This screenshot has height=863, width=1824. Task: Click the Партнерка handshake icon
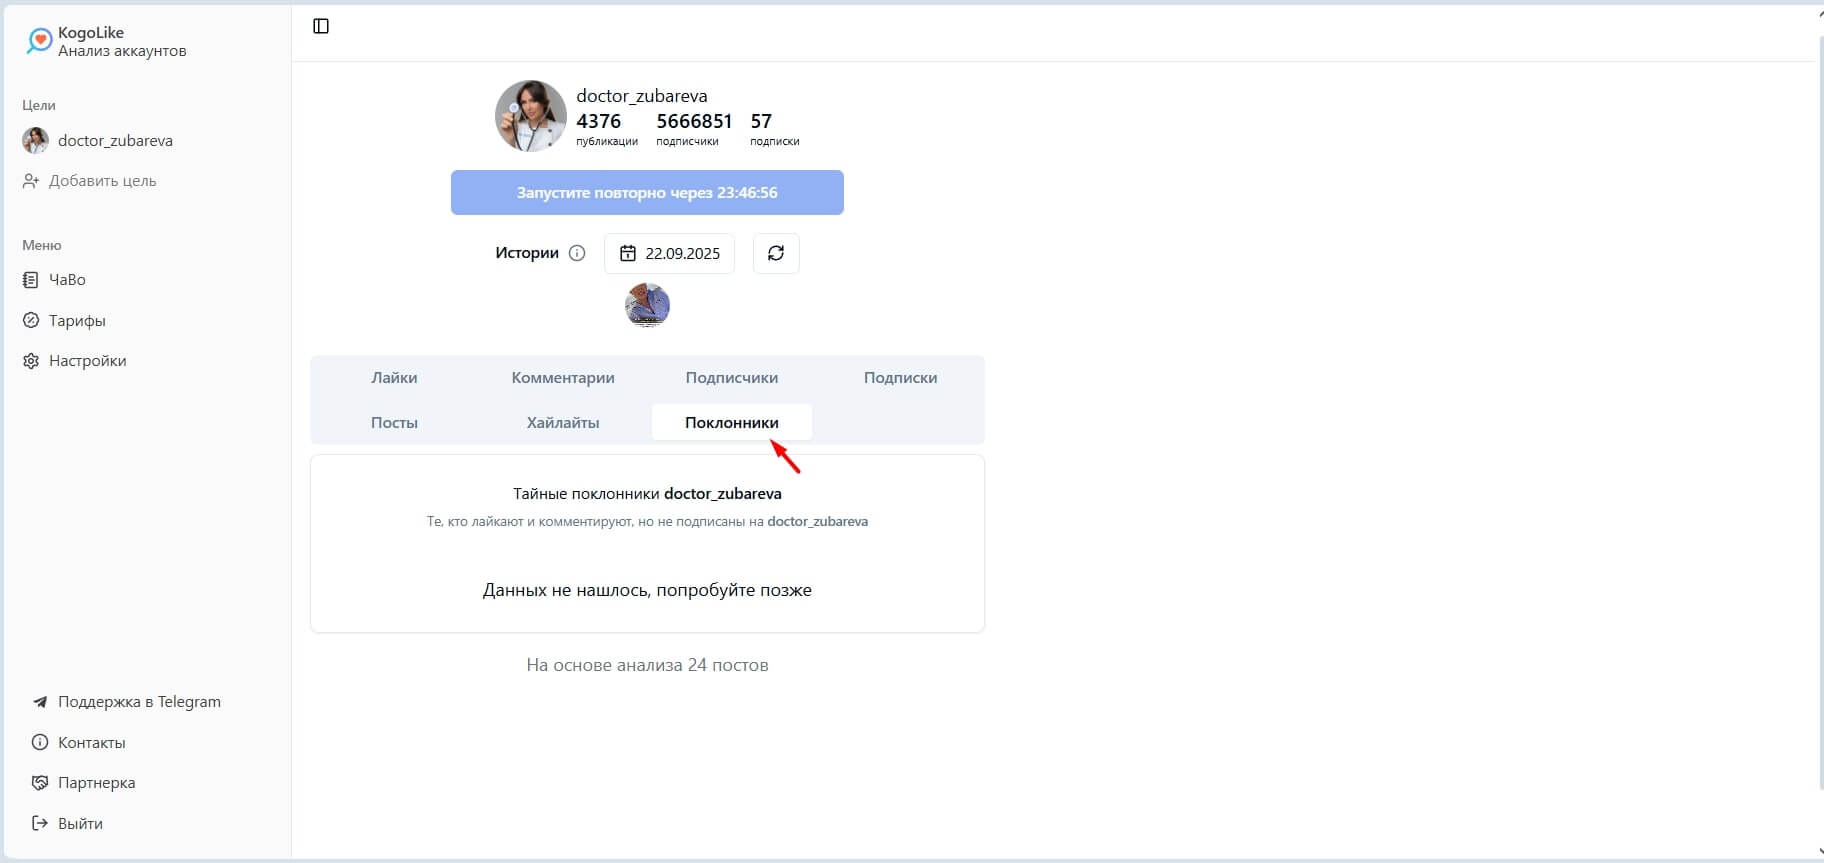(40, 783)
